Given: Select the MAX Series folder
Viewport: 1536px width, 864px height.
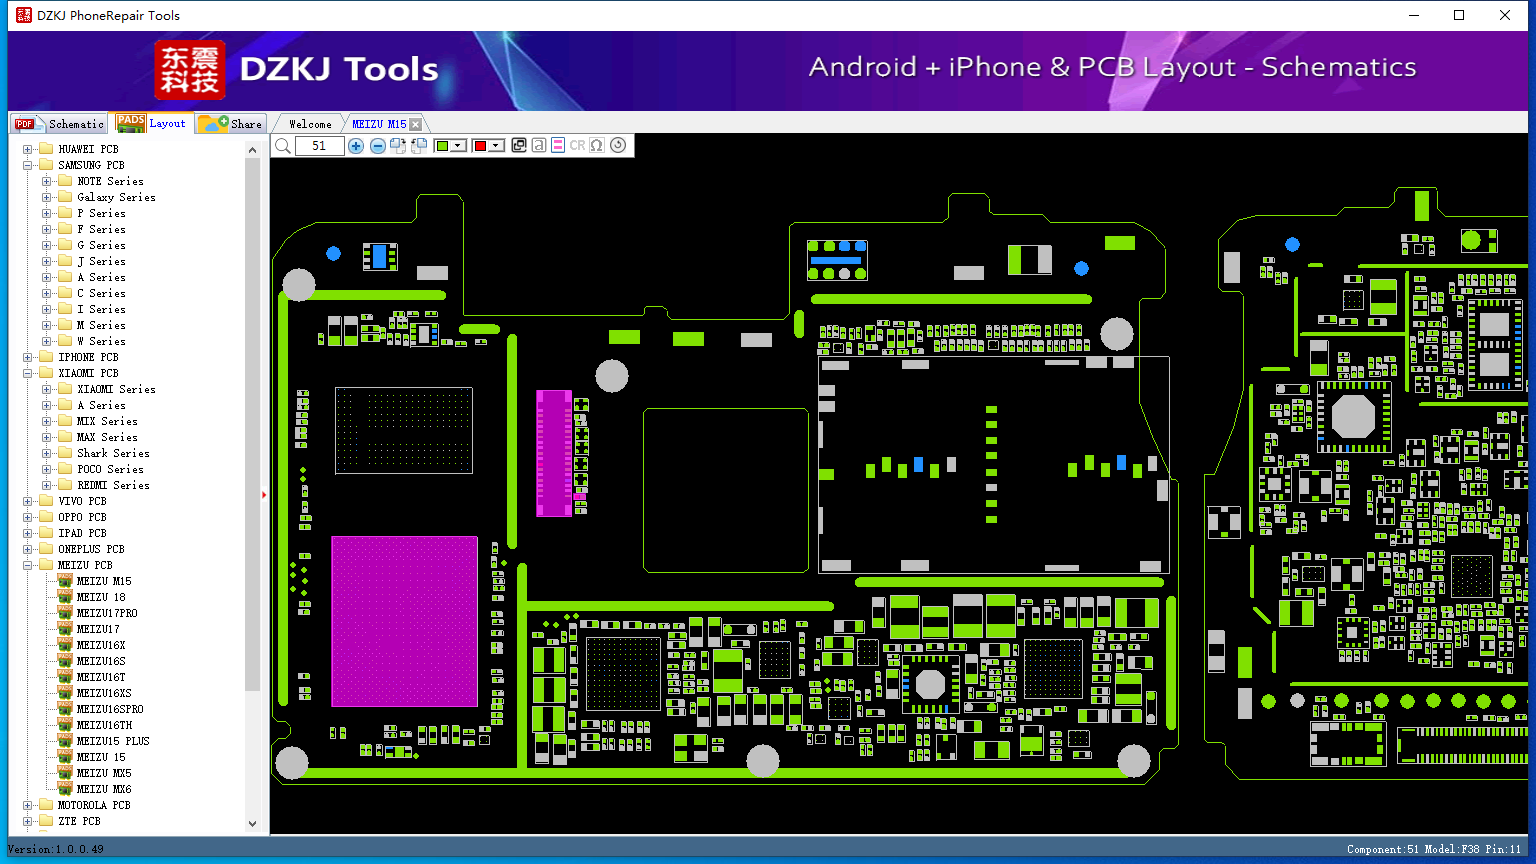Looking at the screenshot, I should 107,437.
